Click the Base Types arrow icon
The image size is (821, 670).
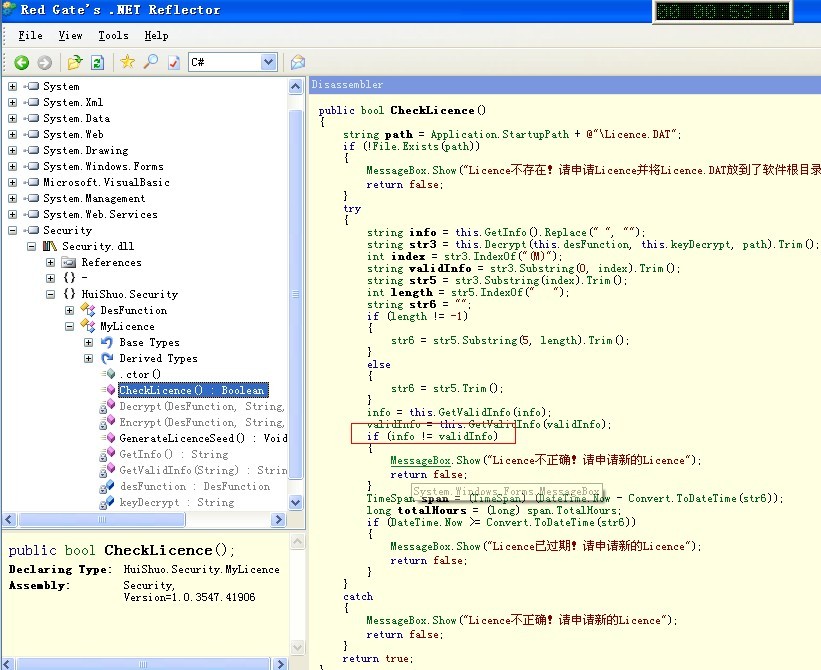pyautogui.click(x=107, y=342)
